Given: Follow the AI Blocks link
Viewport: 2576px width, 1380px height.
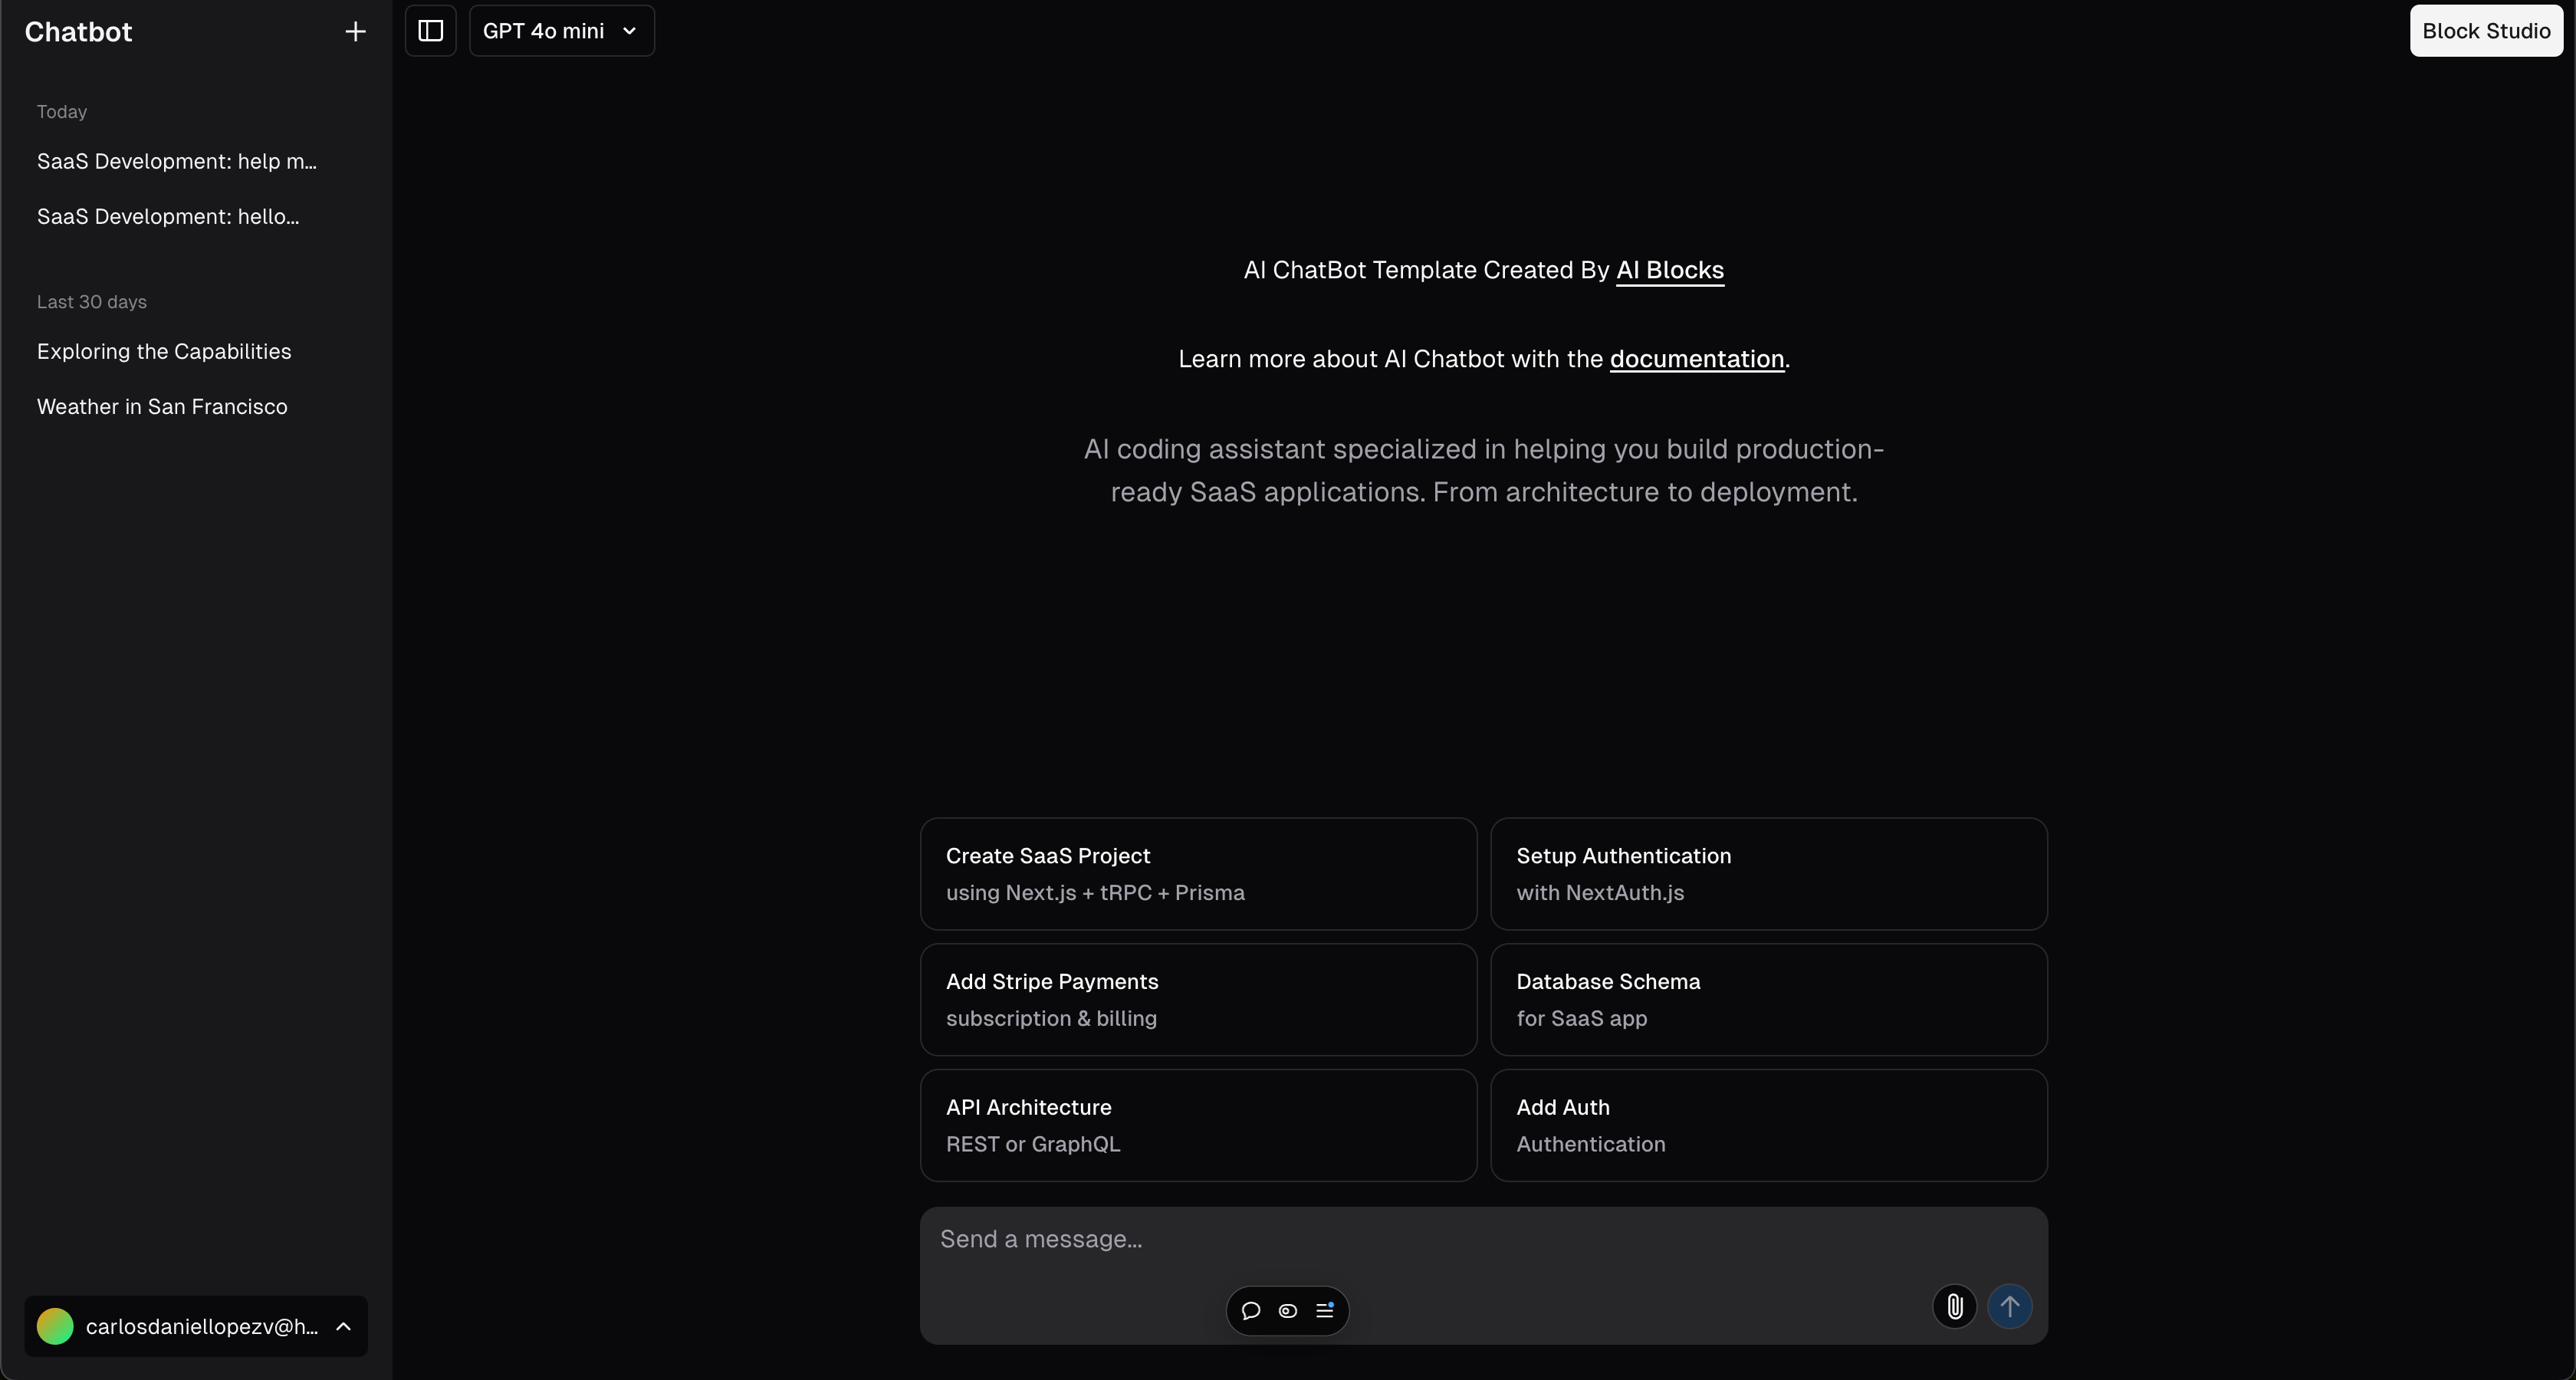Looking at the screenshot, I should (x=1669, y=270).
